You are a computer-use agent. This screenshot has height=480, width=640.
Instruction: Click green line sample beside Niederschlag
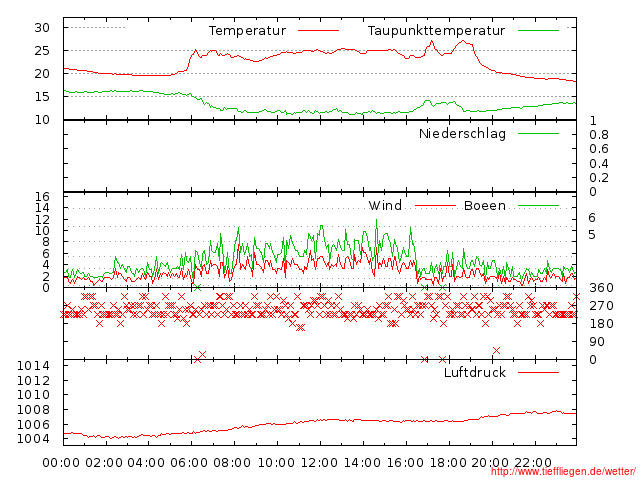point(538,133)
